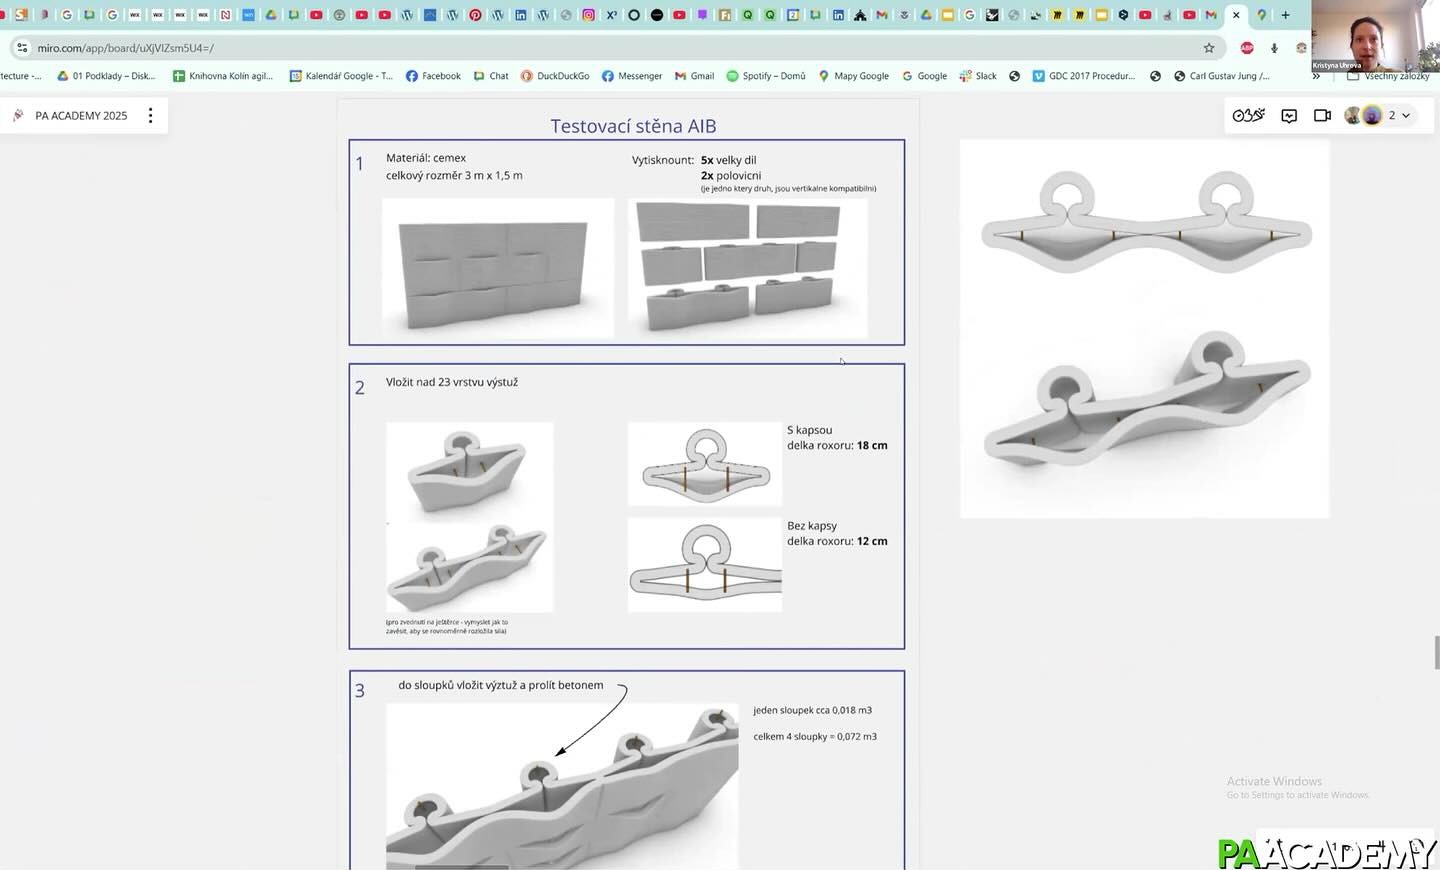Viewport: 1440px width, 870px height.
Task: Open the Gmail bookmark
Action: 695,76
